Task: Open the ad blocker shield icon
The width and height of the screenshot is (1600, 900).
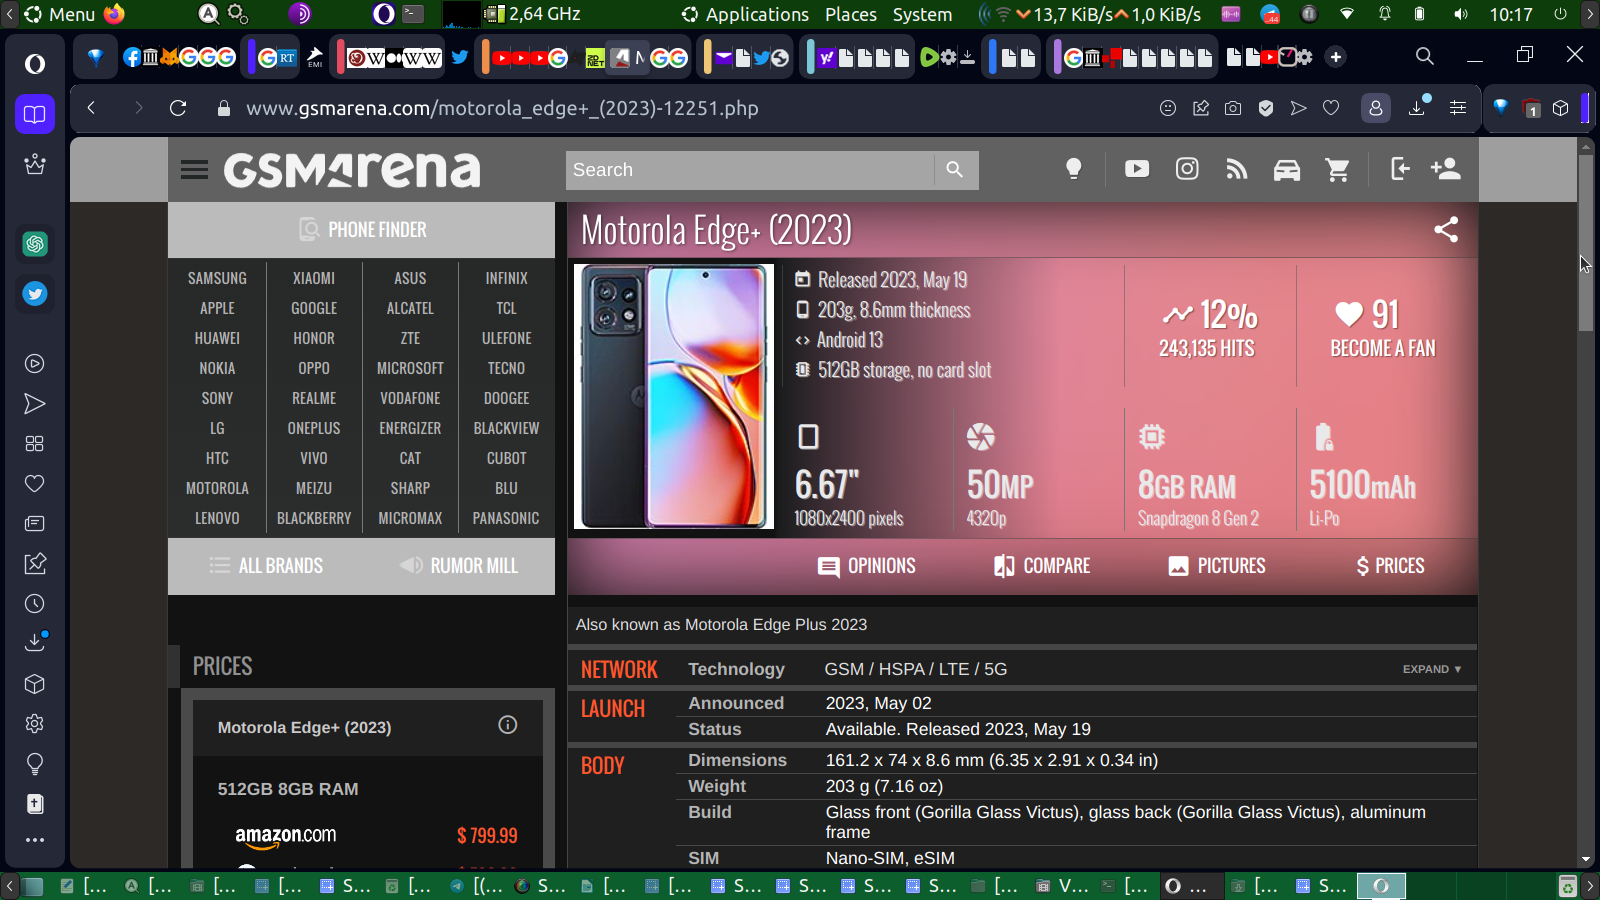Action: click(1266, 108)
